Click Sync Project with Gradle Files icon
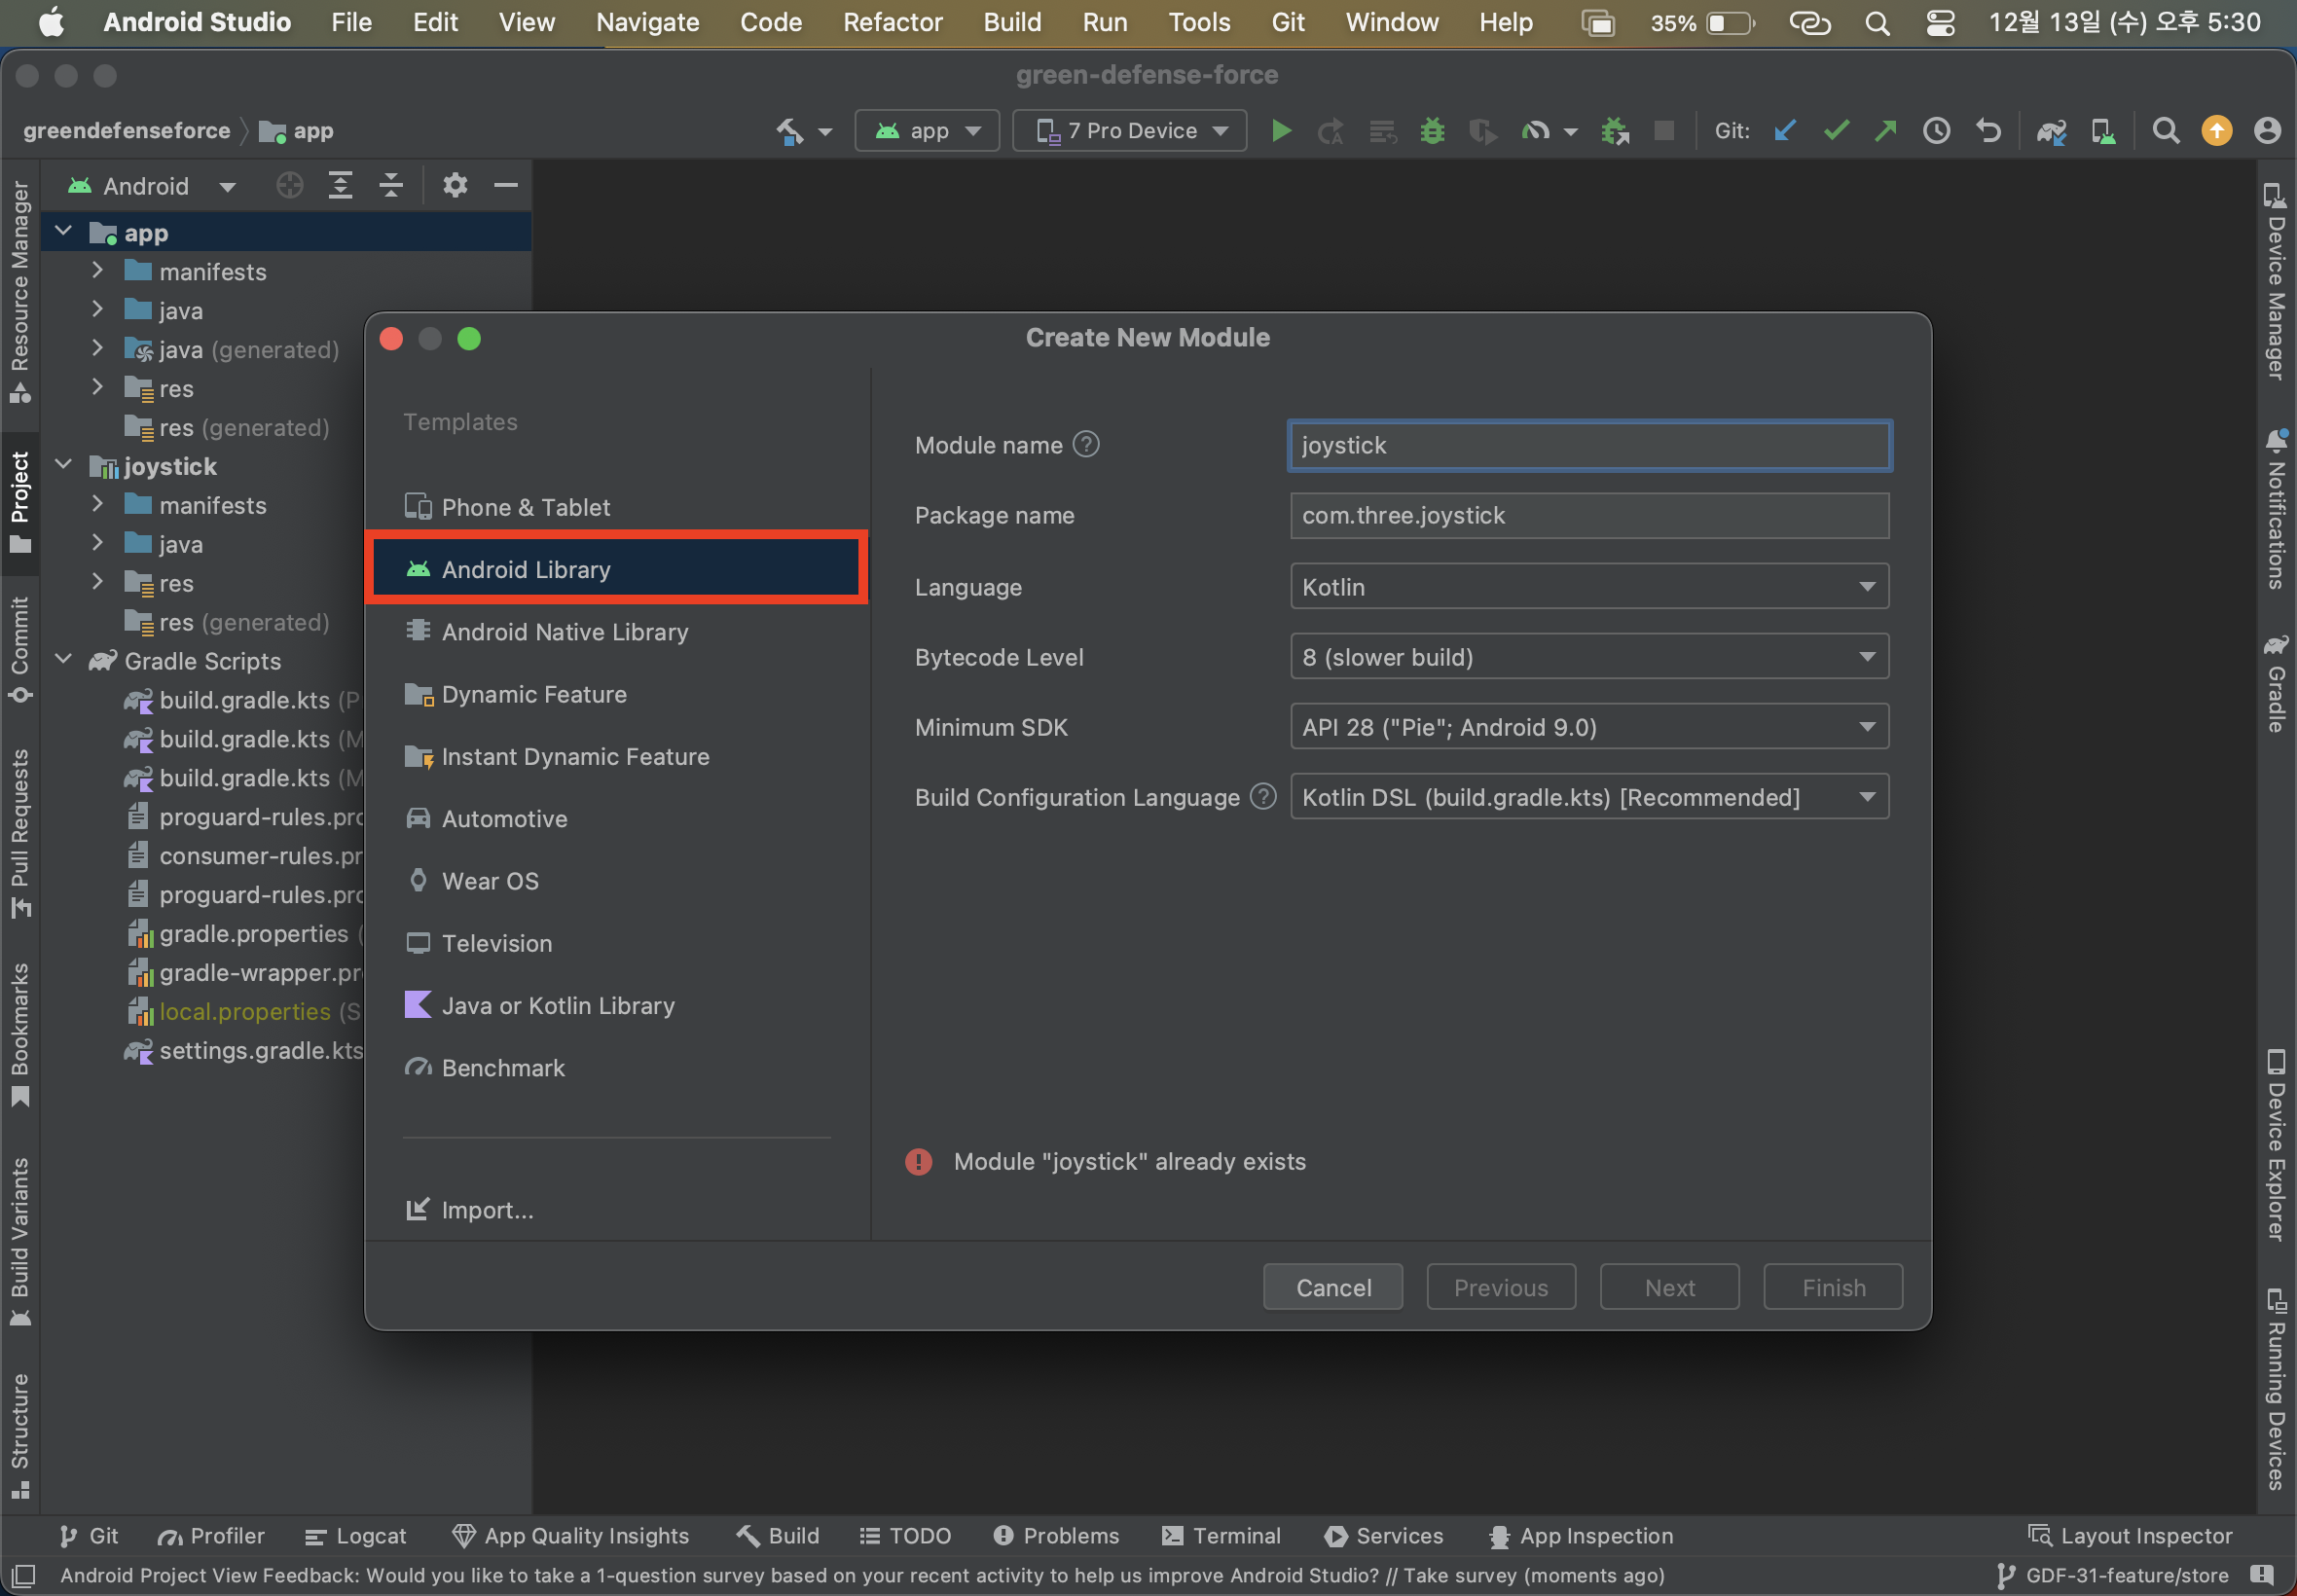This screenshot has width=2297, height=1596. [2051, 131]
